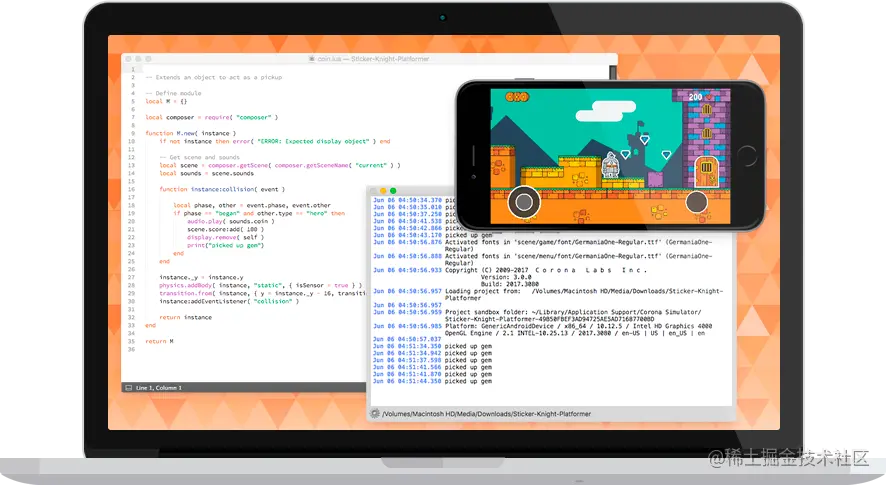Click the 04:50:57.037 timestamp in console
This screenshot has width=886, height=485.
pyautogui.click(x=407, y=339)
